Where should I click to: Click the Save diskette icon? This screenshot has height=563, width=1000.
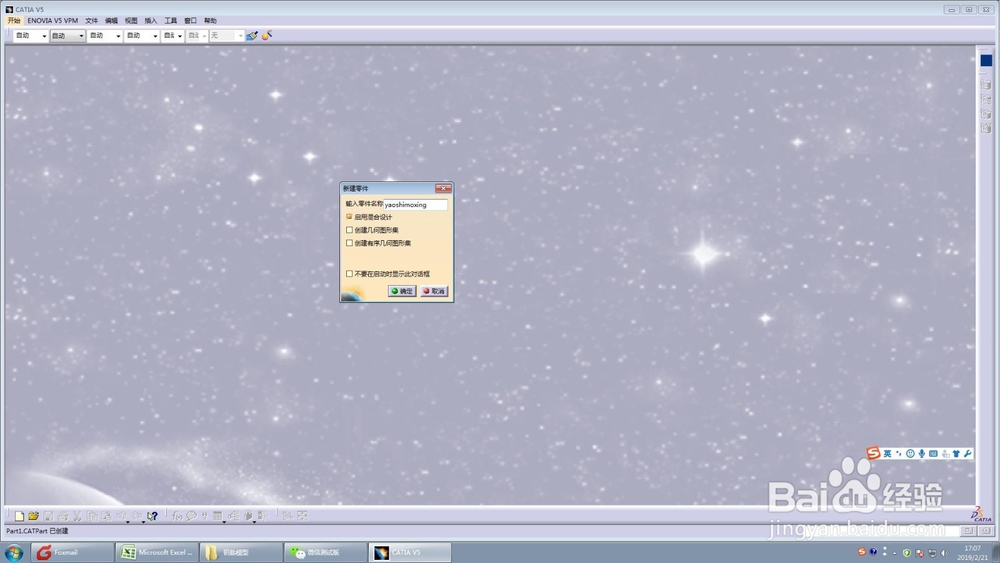48,516
